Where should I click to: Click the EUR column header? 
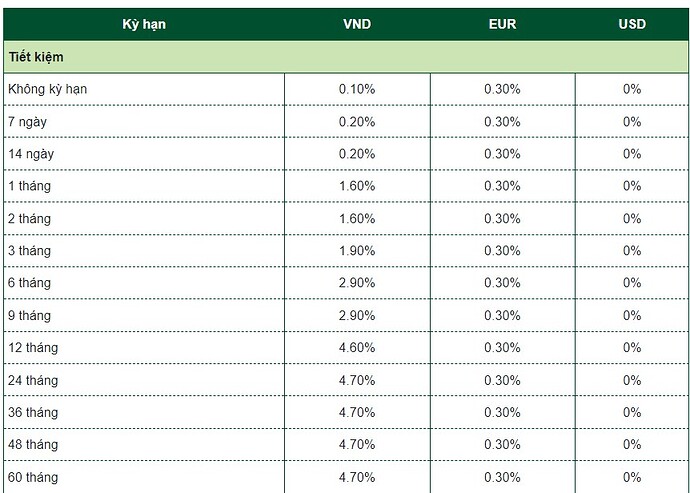tap(502, 24)
